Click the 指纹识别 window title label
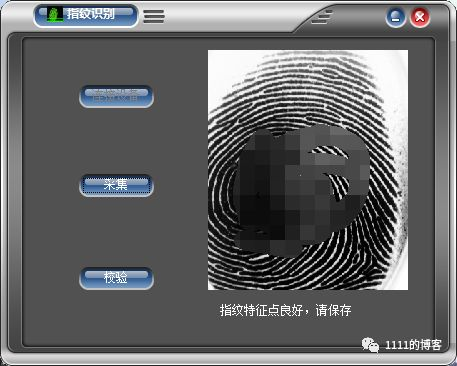Screen dimensions: 457x366 point(90,14)
